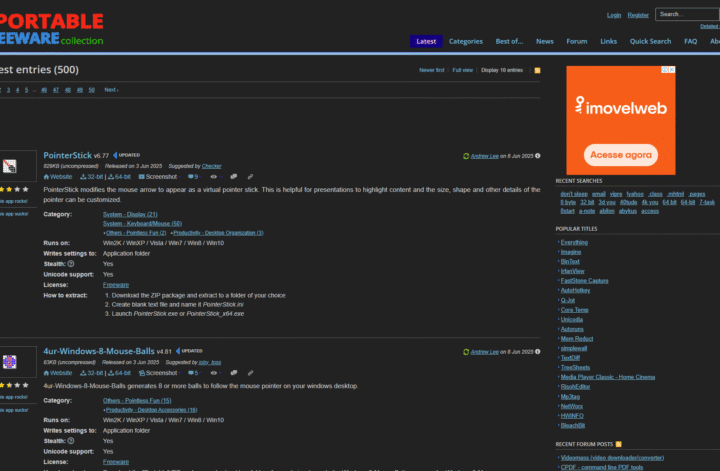Search recent term don't sleep
The width and height of the screenshot is (720, 471).
(x=574, y=194)
